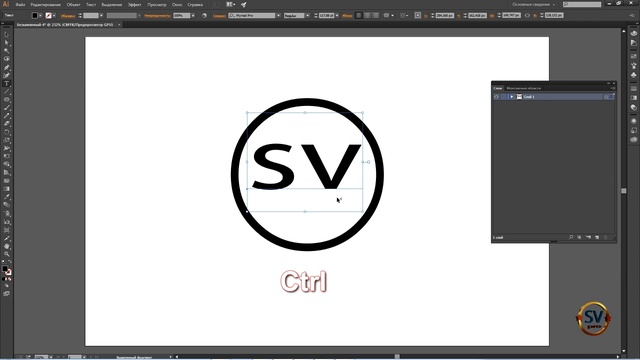
Task: Set paragraph alignment to center
Action: tap(367, 16)
